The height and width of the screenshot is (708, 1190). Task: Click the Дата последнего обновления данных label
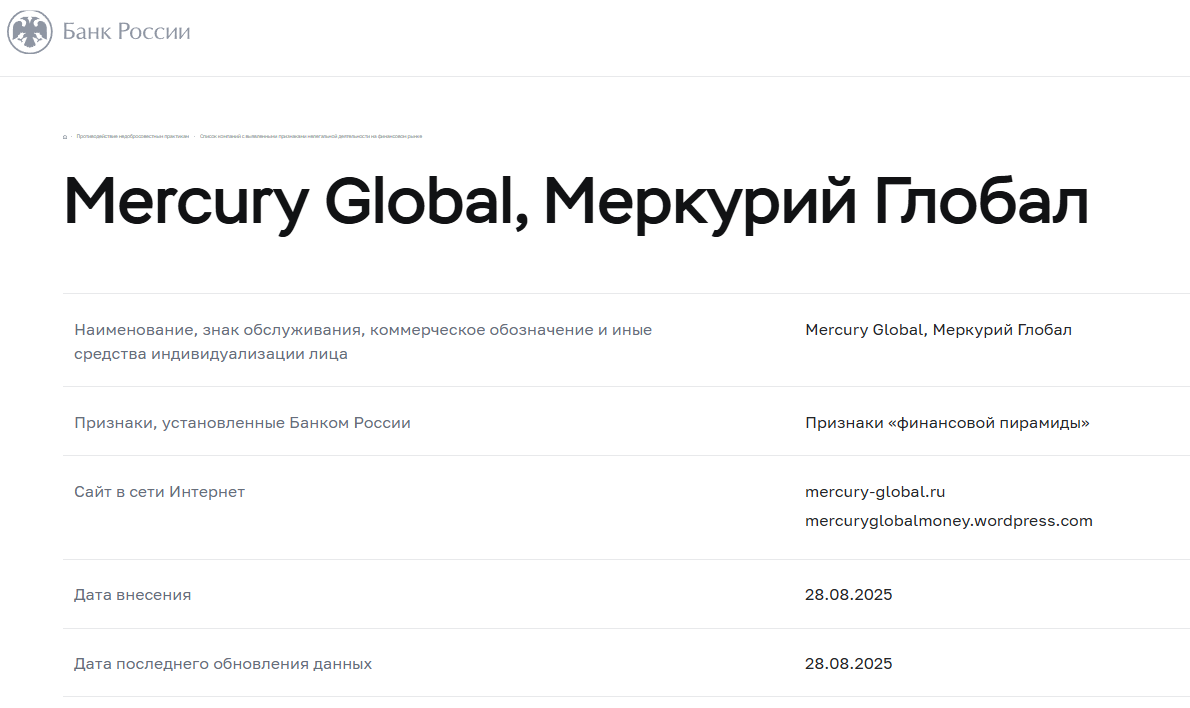tap(223, 664)
